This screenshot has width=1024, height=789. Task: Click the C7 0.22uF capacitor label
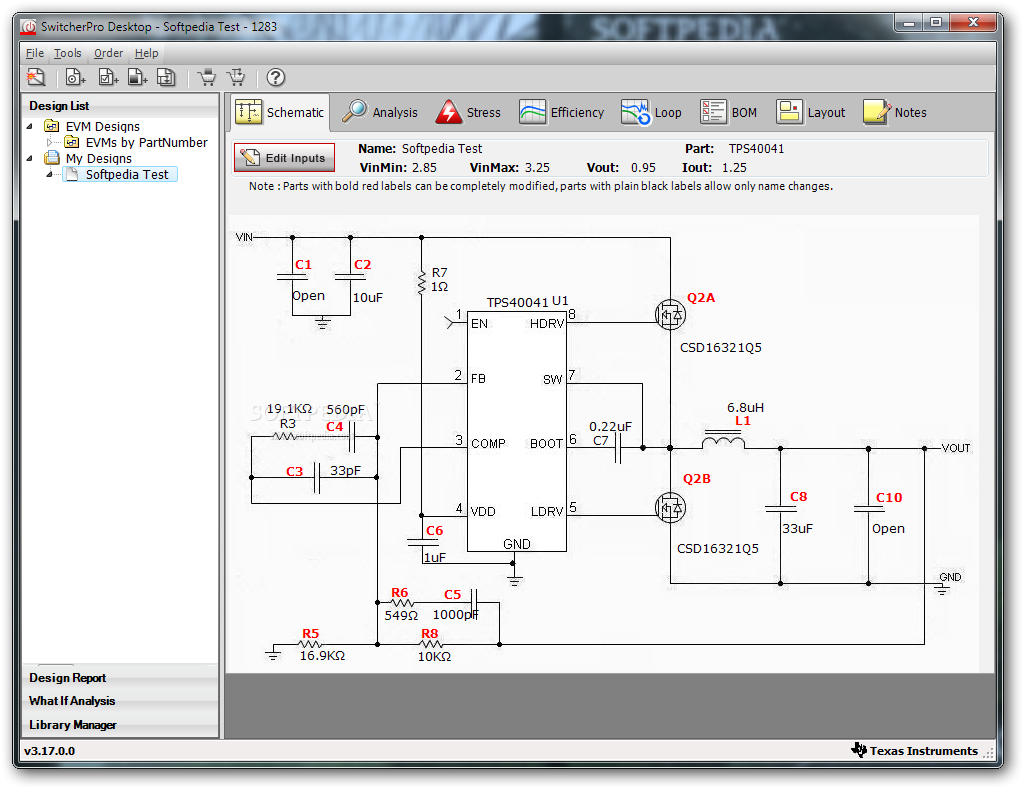610,433
